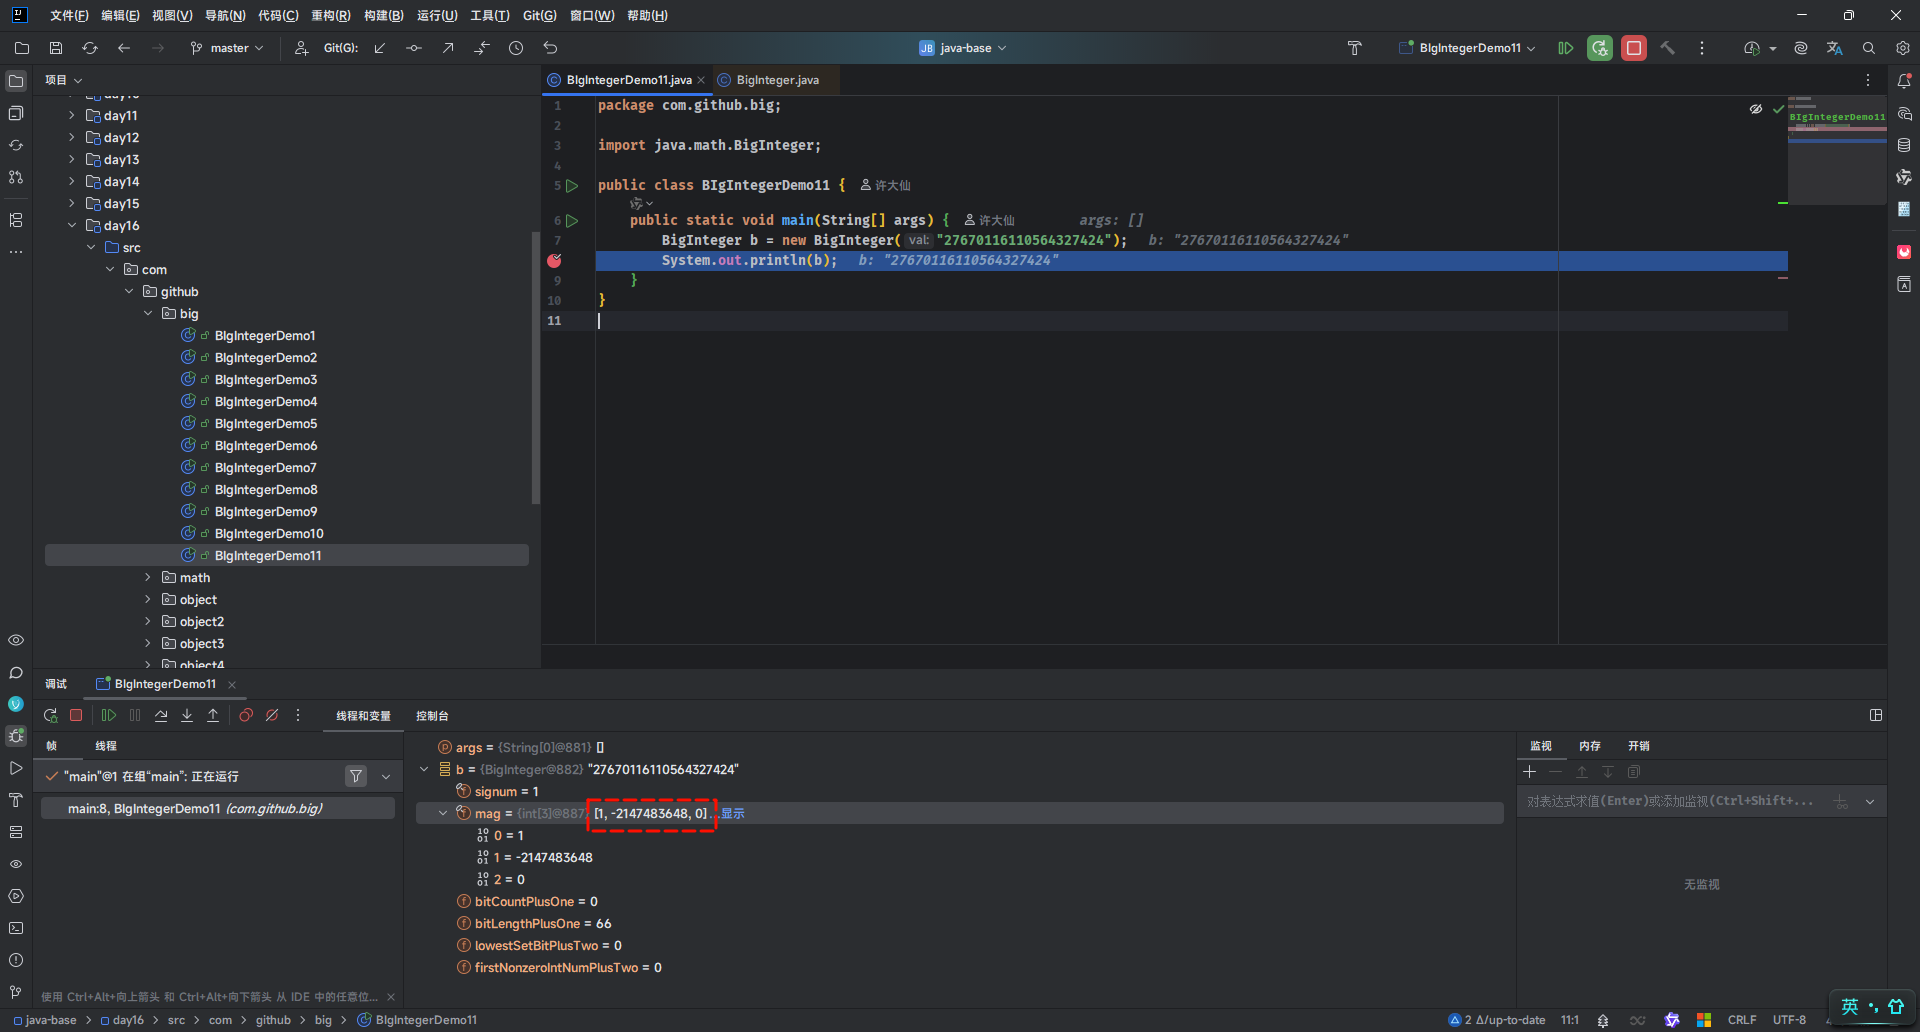Select BigIntegerDemo10 in the project tree

coord(269,534)
